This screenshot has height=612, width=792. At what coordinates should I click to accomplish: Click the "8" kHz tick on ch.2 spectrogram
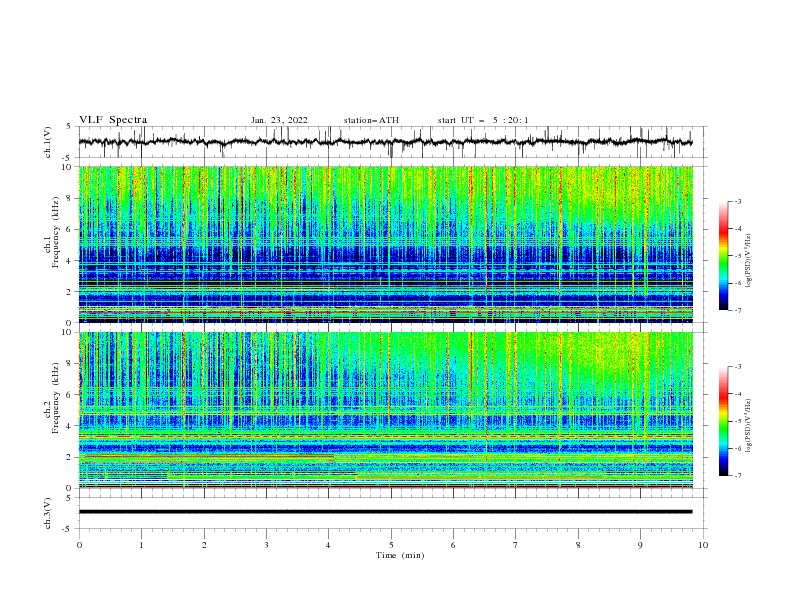pyautogui.click(x=70, y=364)
